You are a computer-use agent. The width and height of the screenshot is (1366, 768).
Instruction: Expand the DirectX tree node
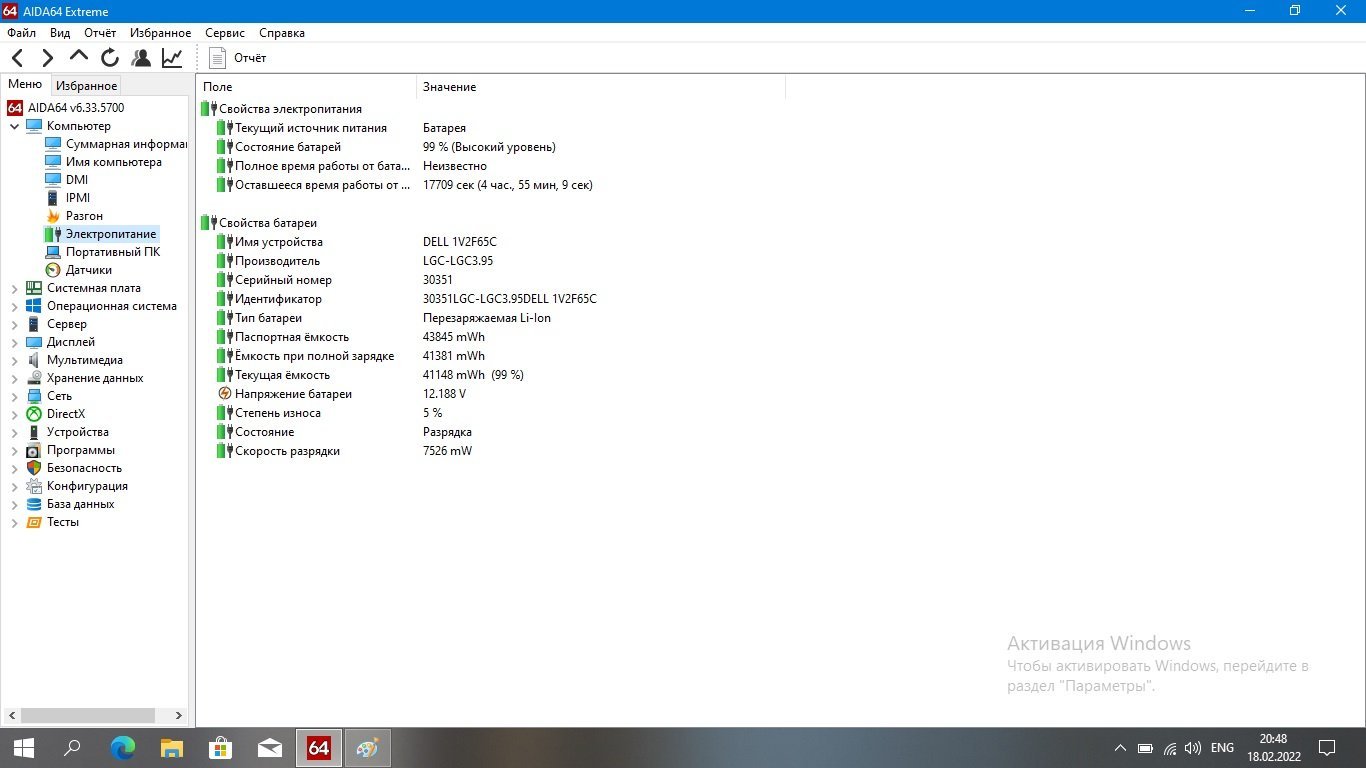[14, 415]
